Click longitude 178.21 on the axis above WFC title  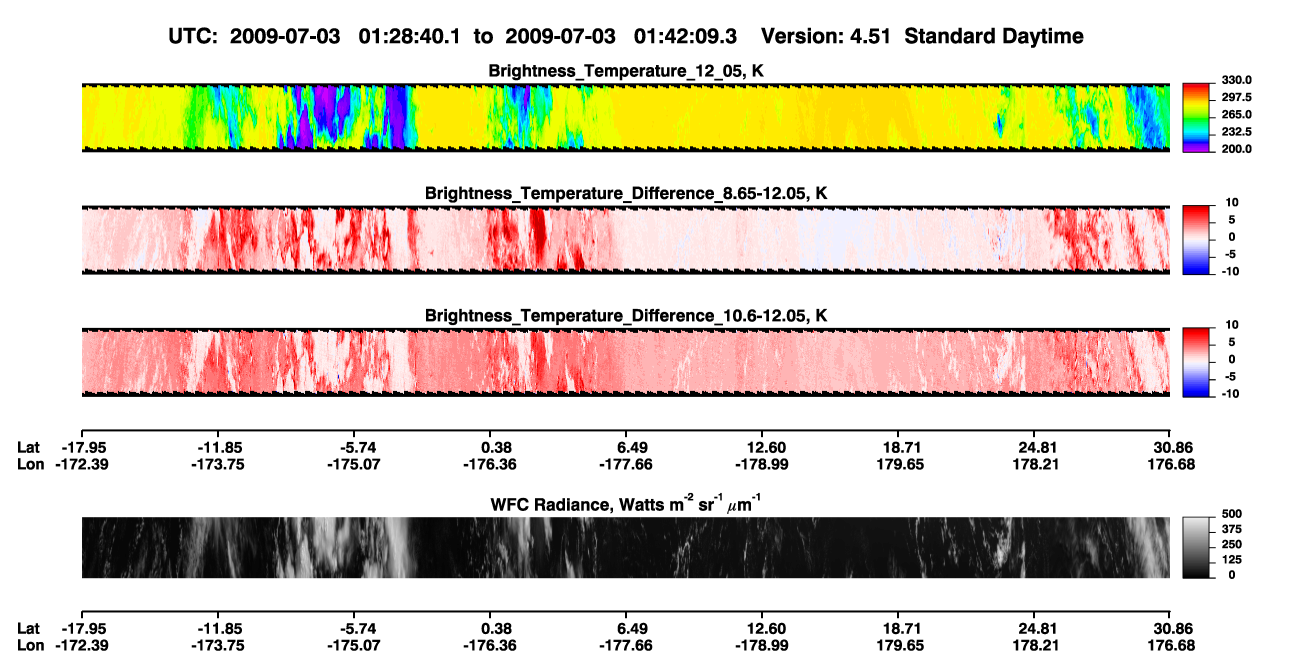pyautogui.click(x=1035, y=464)
